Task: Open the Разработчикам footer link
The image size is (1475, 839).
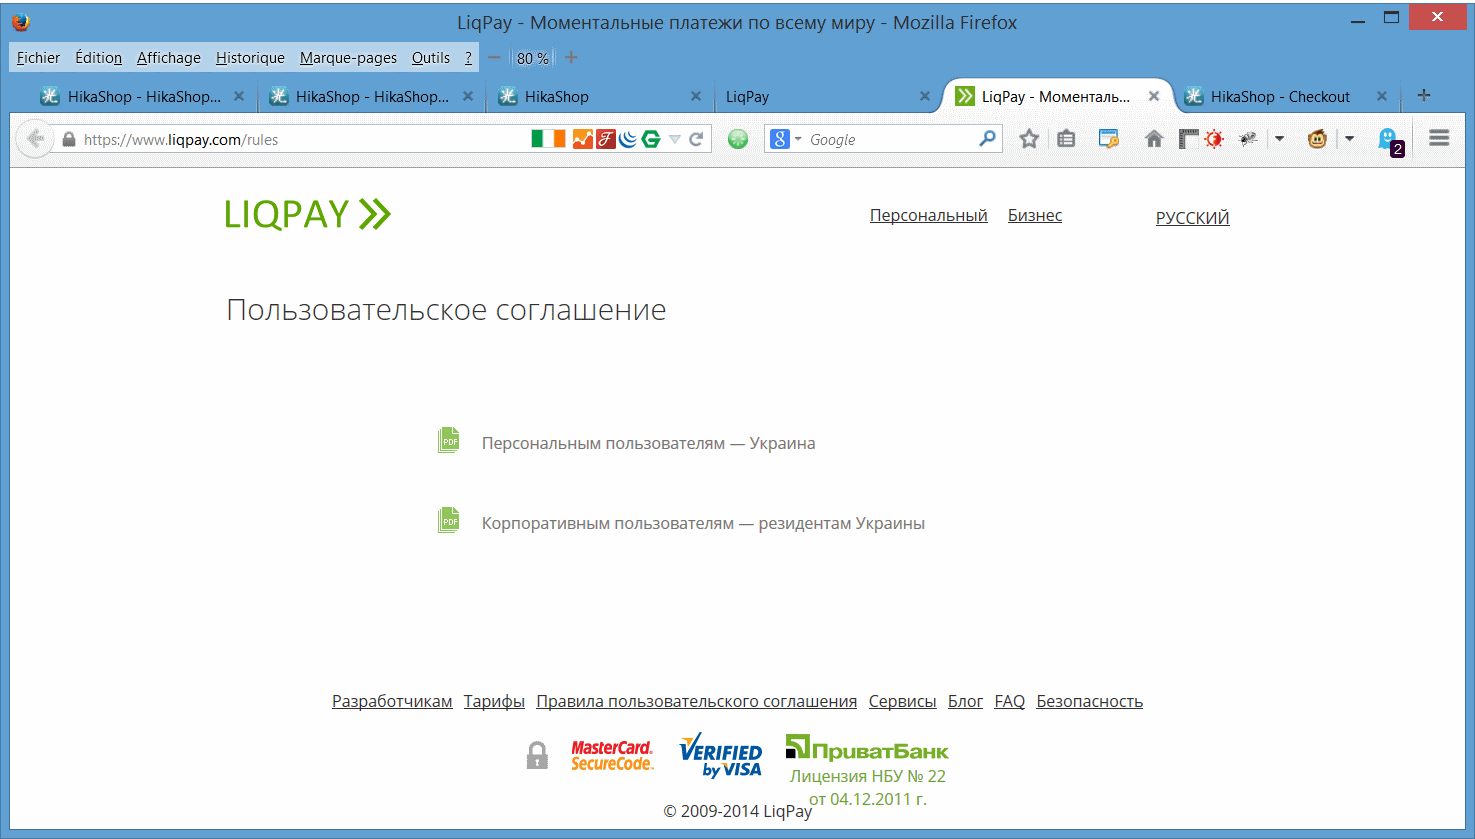Action: 392,701
